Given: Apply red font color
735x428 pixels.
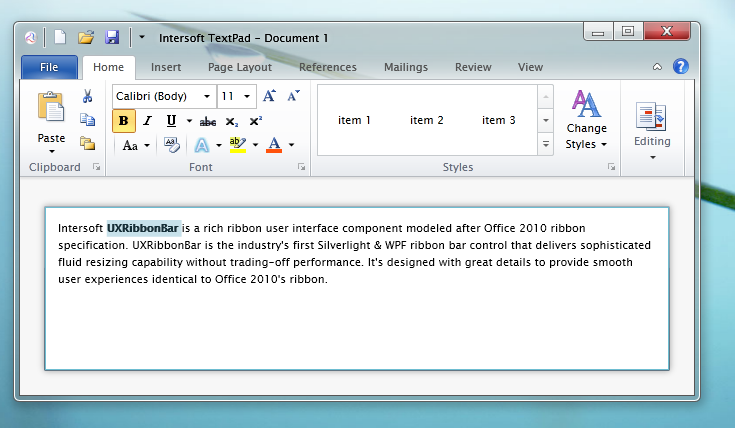Looking at the screenshot, I should click(274, 145).
